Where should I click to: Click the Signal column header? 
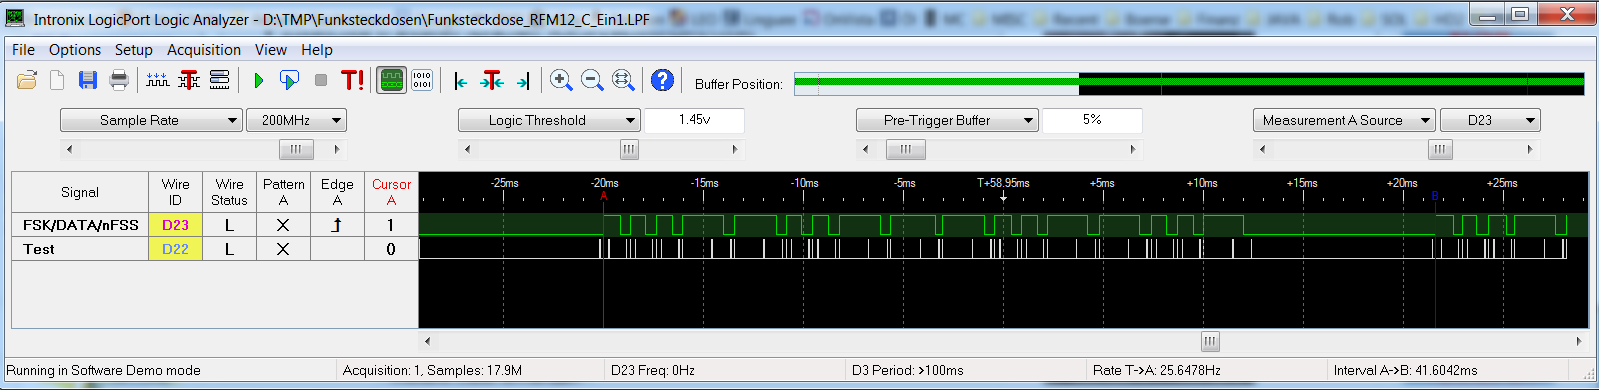click(x=80, y=192)
